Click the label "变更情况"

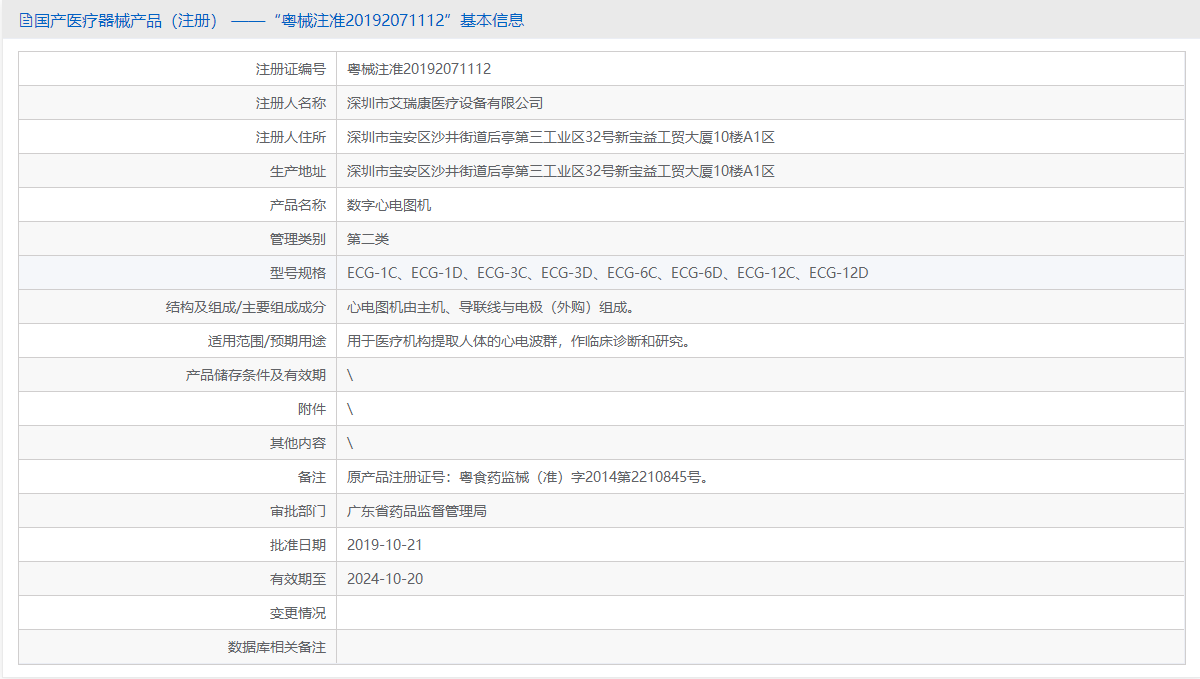[x=298, y=613]
